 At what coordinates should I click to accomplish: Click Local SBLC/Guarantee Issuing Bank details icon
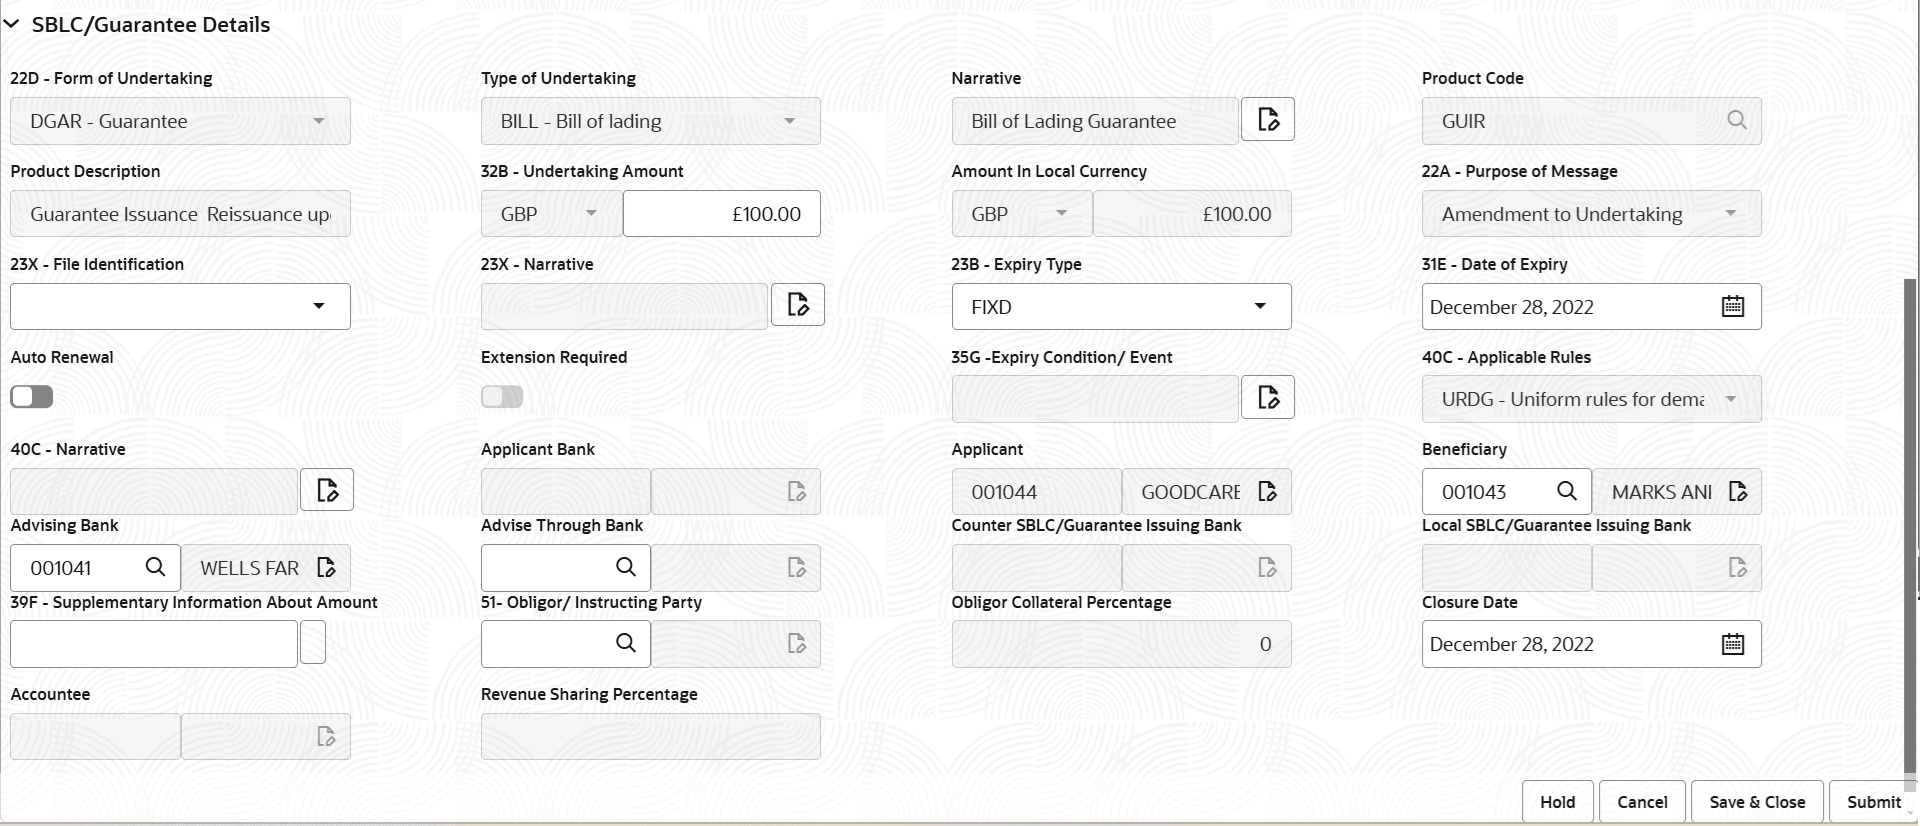[x=1738, y=568]
